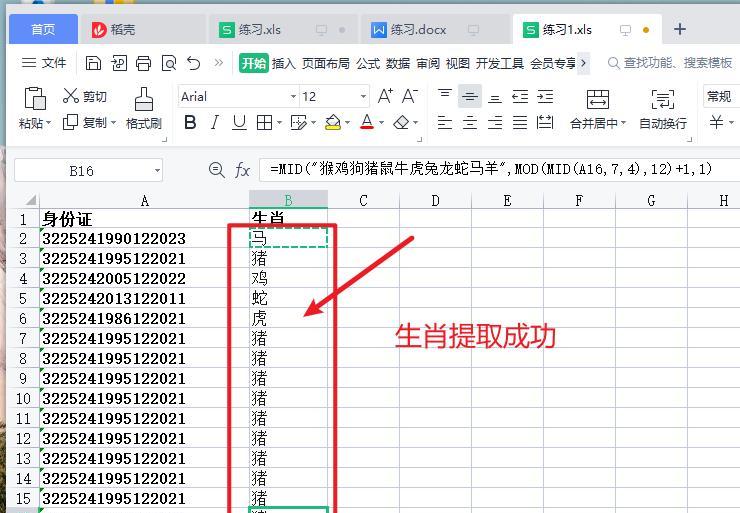Image resolution: width=740 pixels, height=513 pixels.
Task: Switch to the 数据 ribbon tab
Action: pyautogui.click(x=398, y=63)
